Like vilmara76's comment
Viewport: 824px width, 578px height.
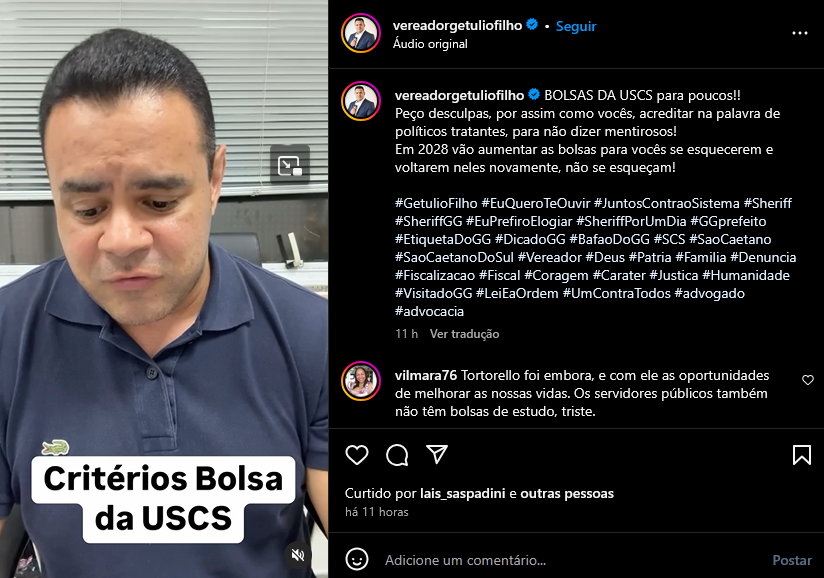[808, 380]
